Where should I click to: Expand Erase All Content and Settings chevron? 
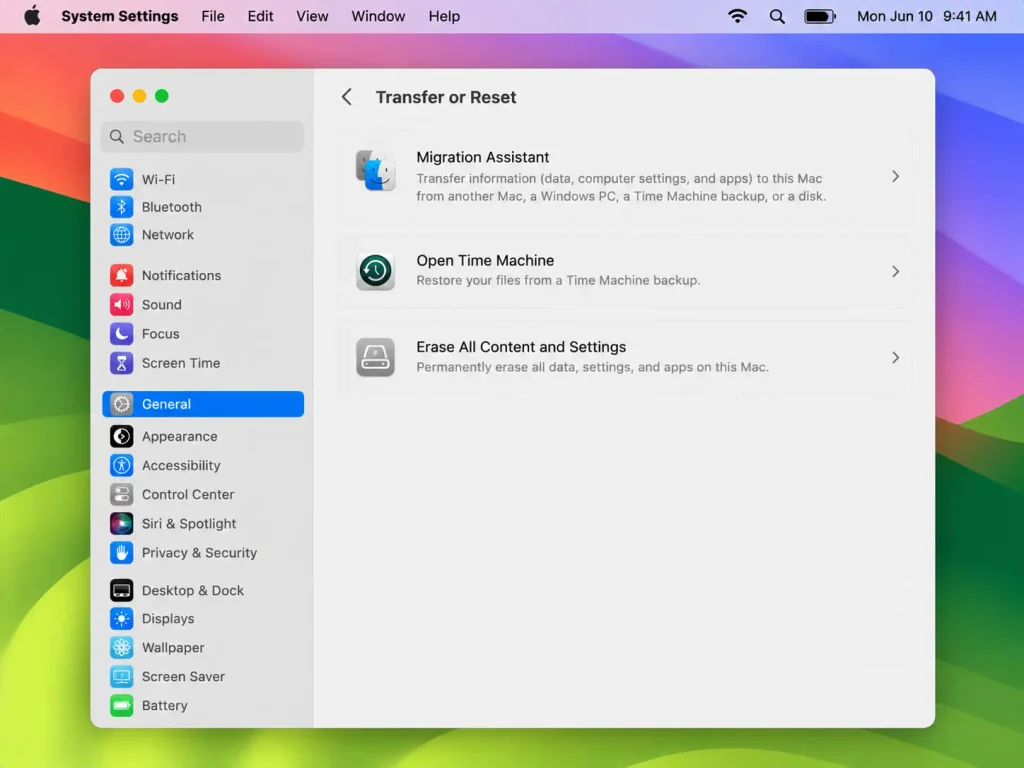[x=895, y=357]
